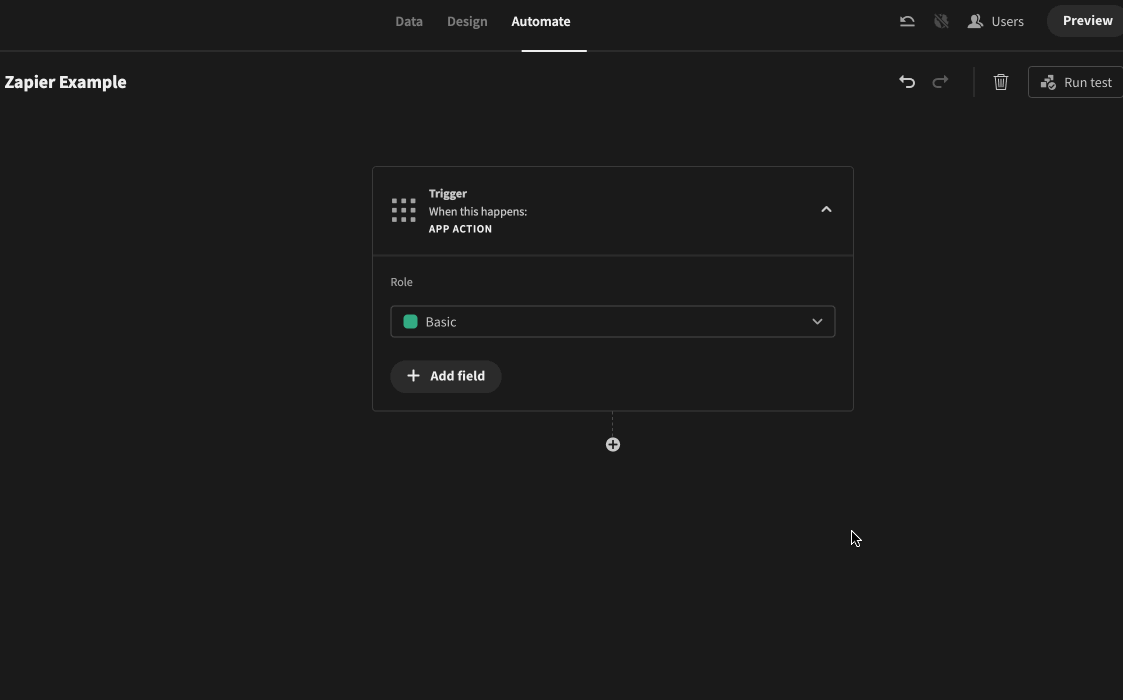Switch to the Data tab
Viewport: 1123px width, 700px height.
pos(409,21)
